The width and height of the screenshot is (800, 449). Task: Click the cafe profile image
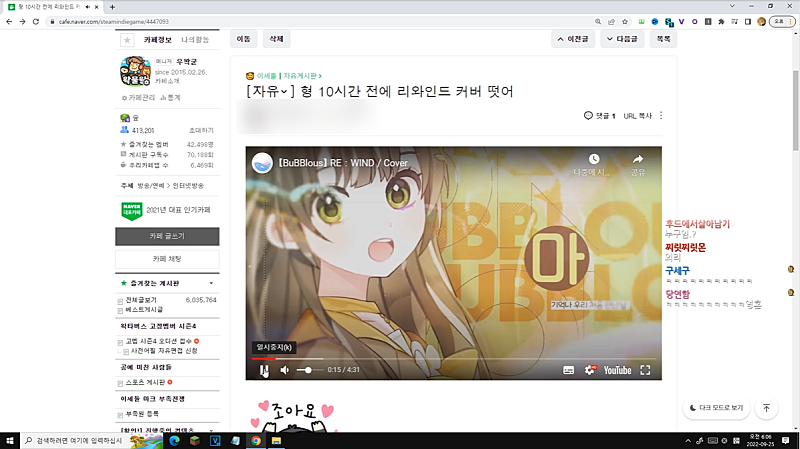pyautogui.click(x=135, y=71)
